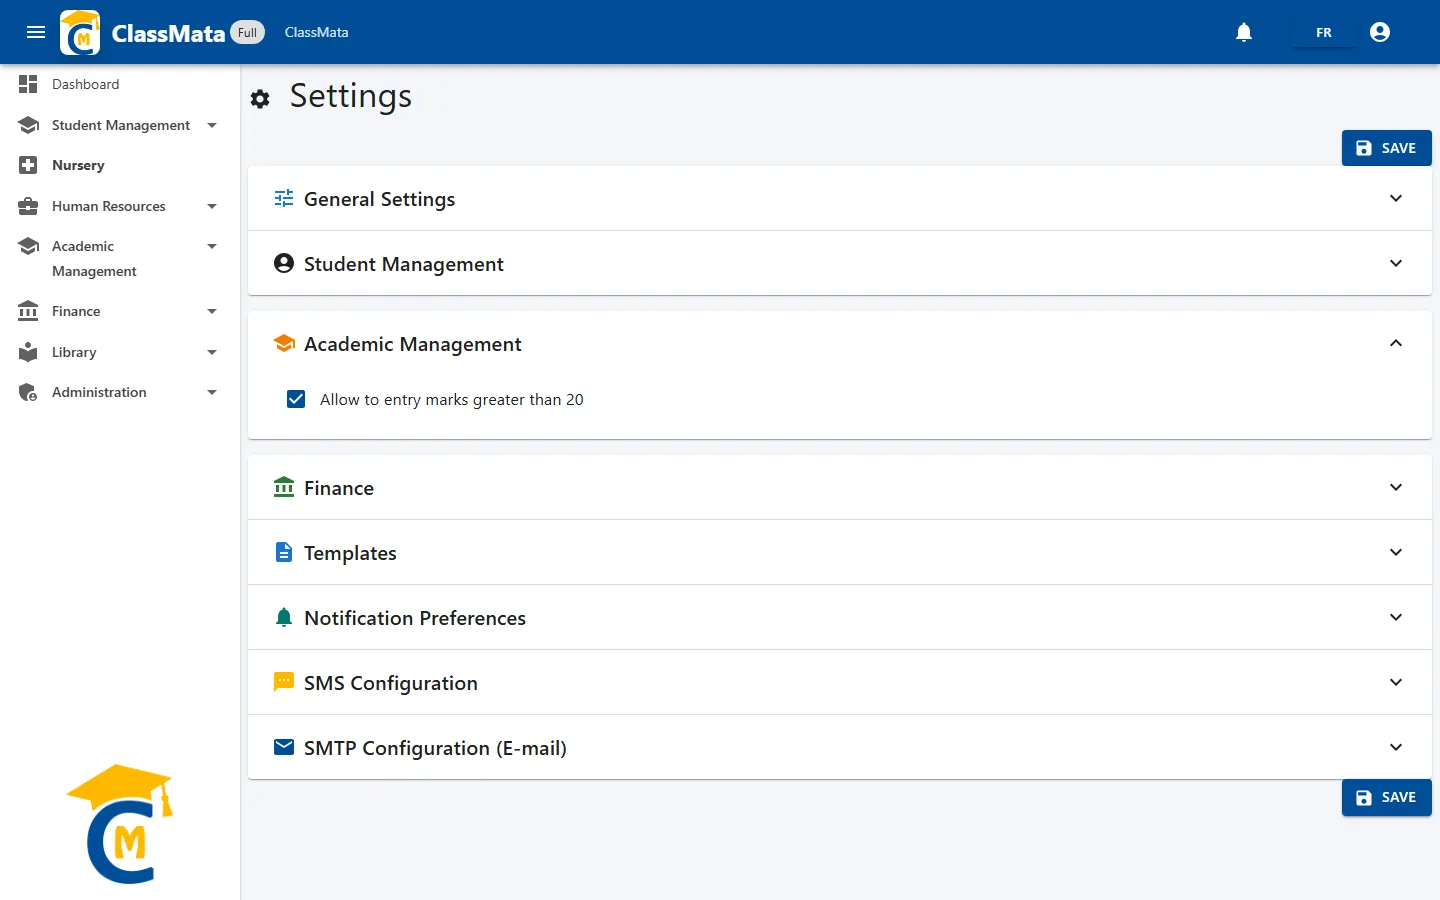Image resolution: width=1440 pixels, height=900 pixels.
Task: Open the Finance sidebar menu
Action: (120, 311)
